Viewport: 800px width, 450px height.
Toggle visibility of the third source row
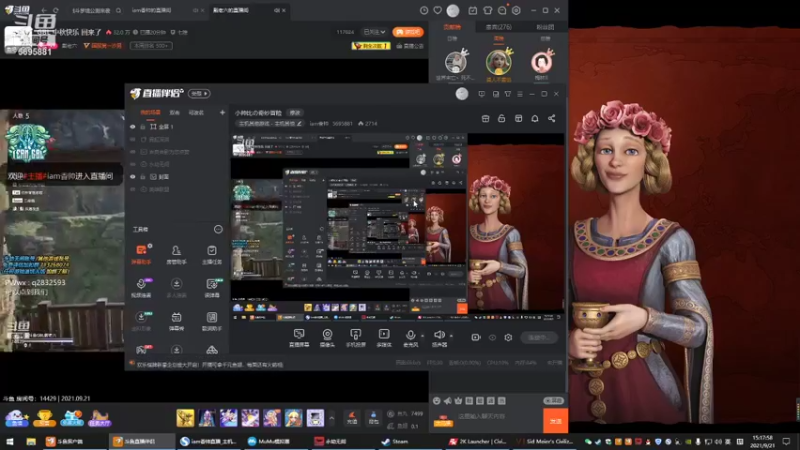pyautogui.click(x=133, y=152)
